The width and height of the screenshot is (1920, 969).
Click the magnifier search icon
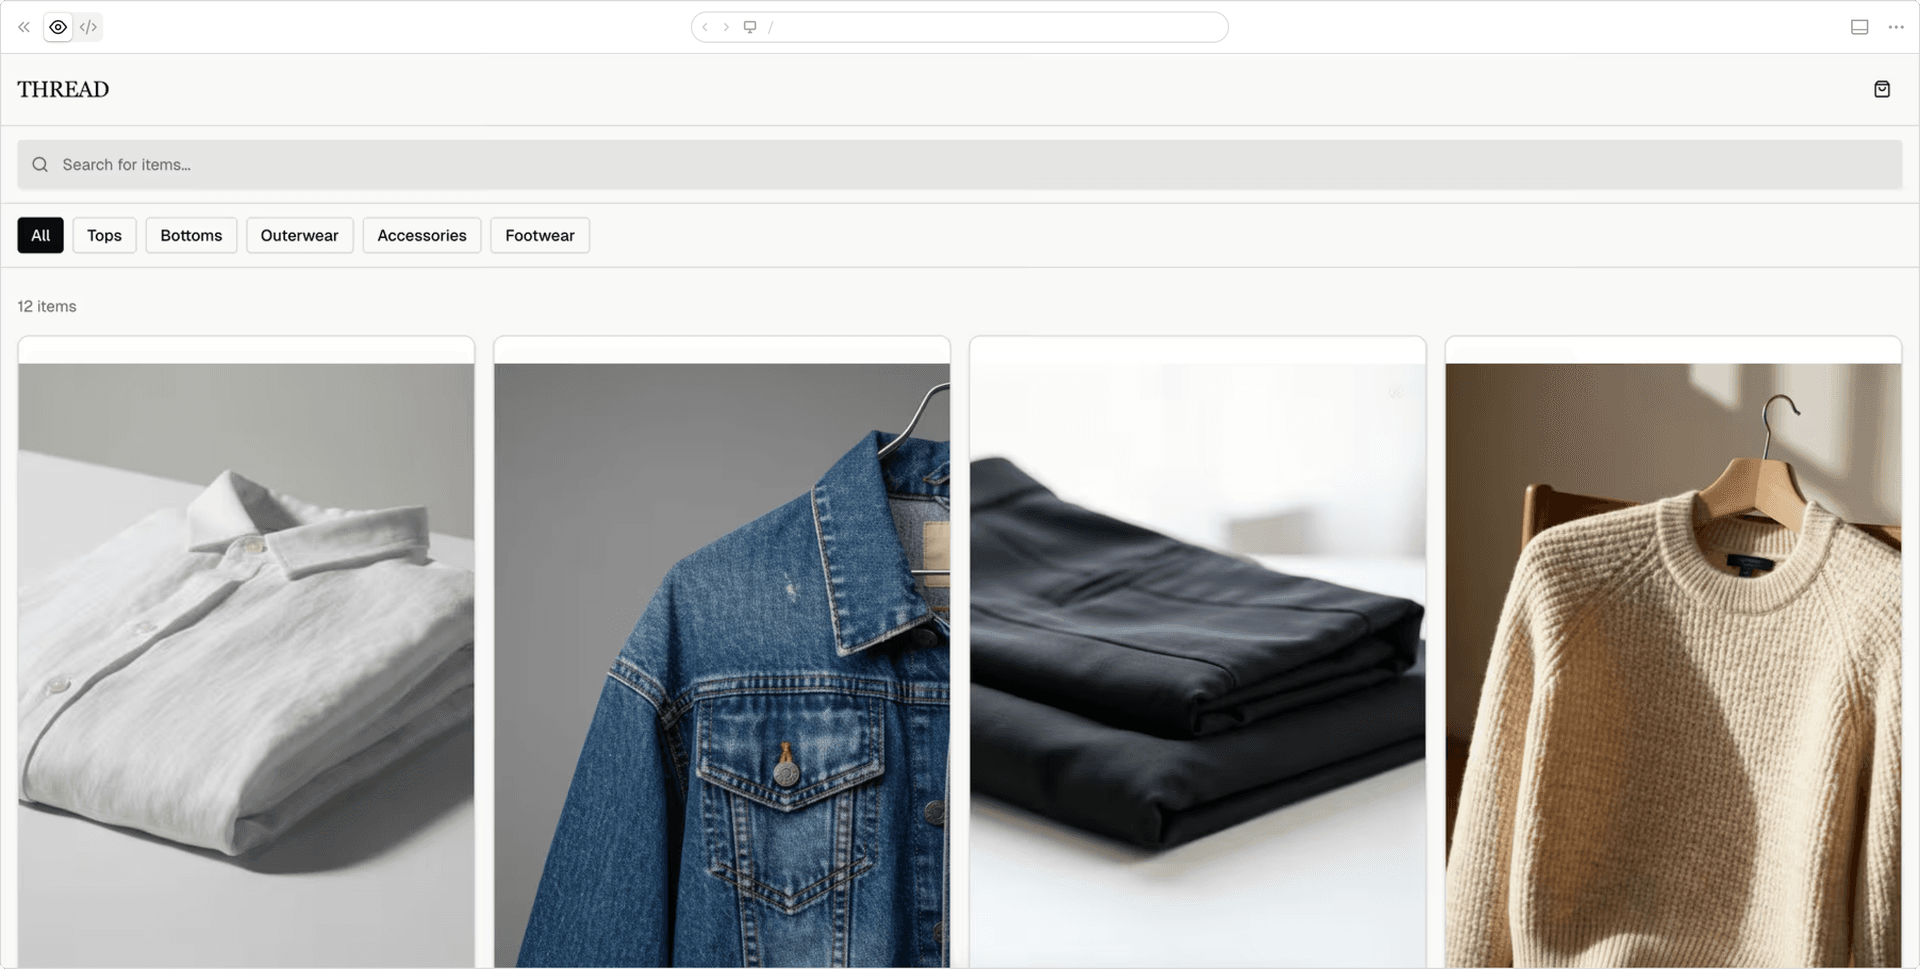coord(40,165)
